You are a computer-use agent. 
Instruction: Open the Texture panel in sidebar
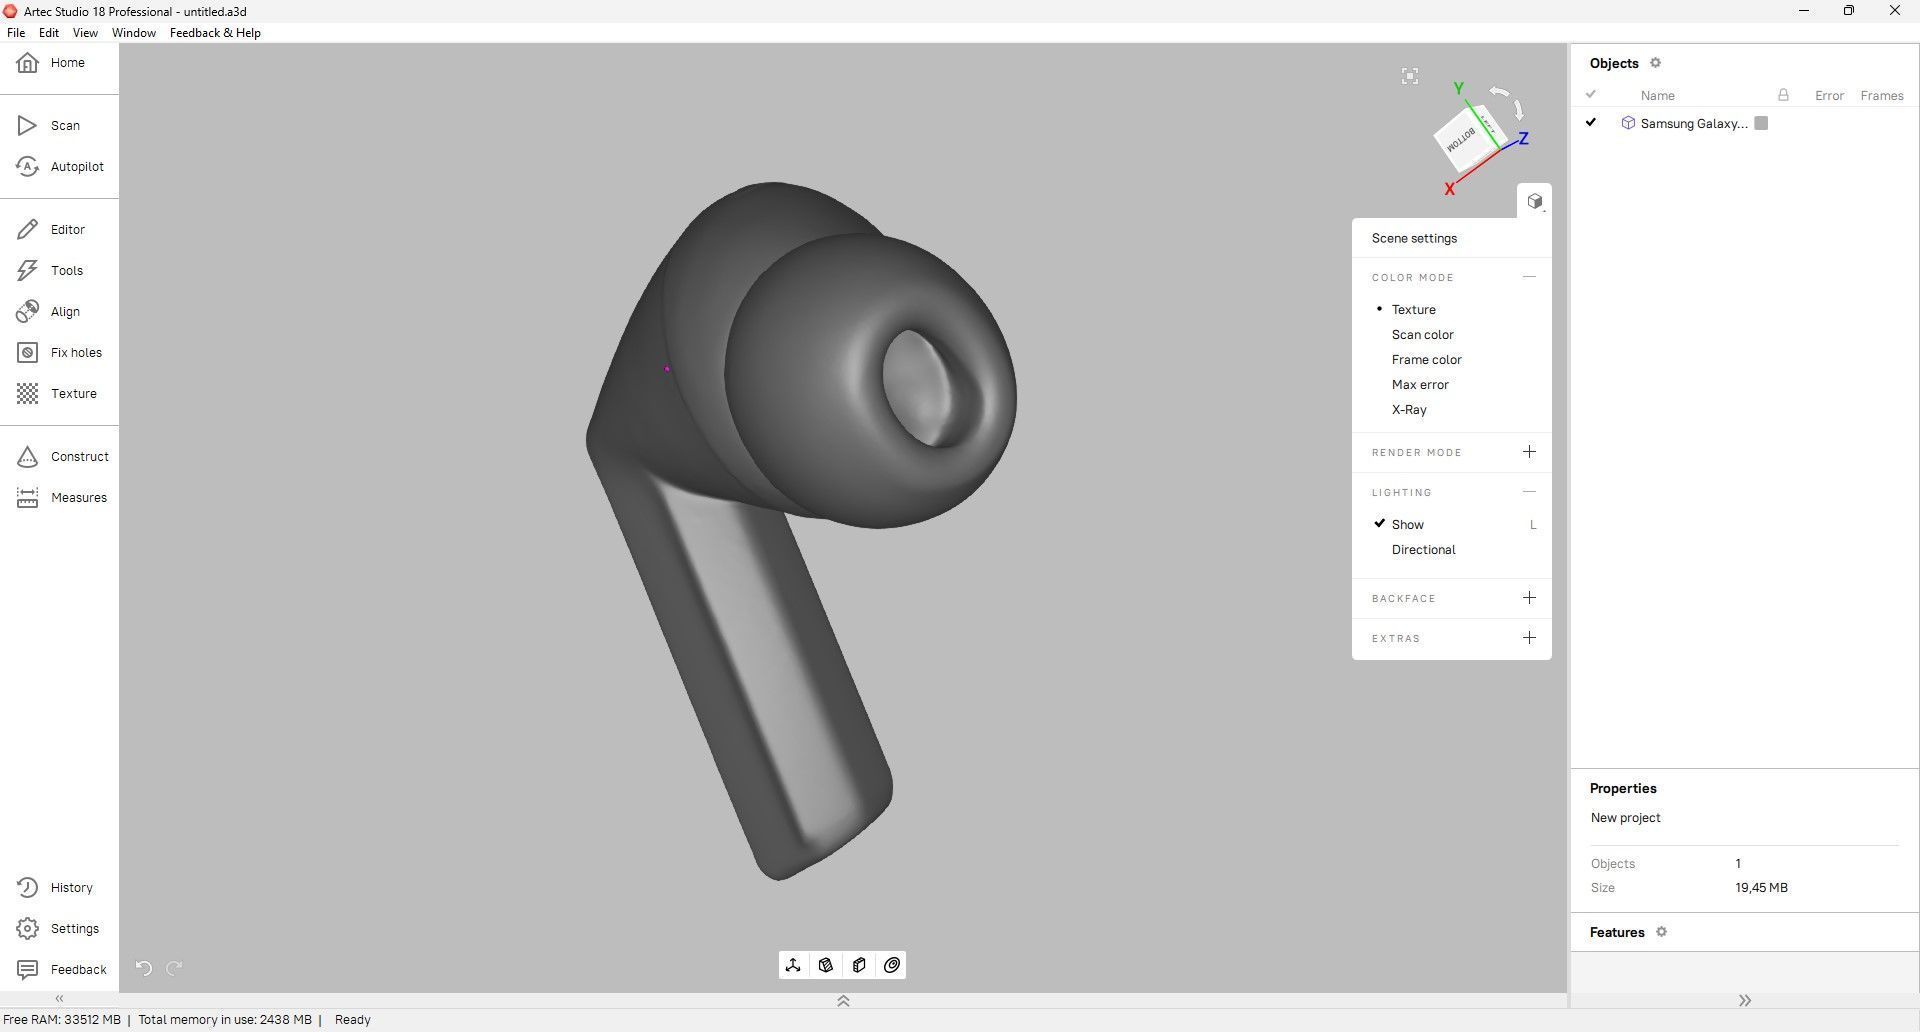click(59, 394)
